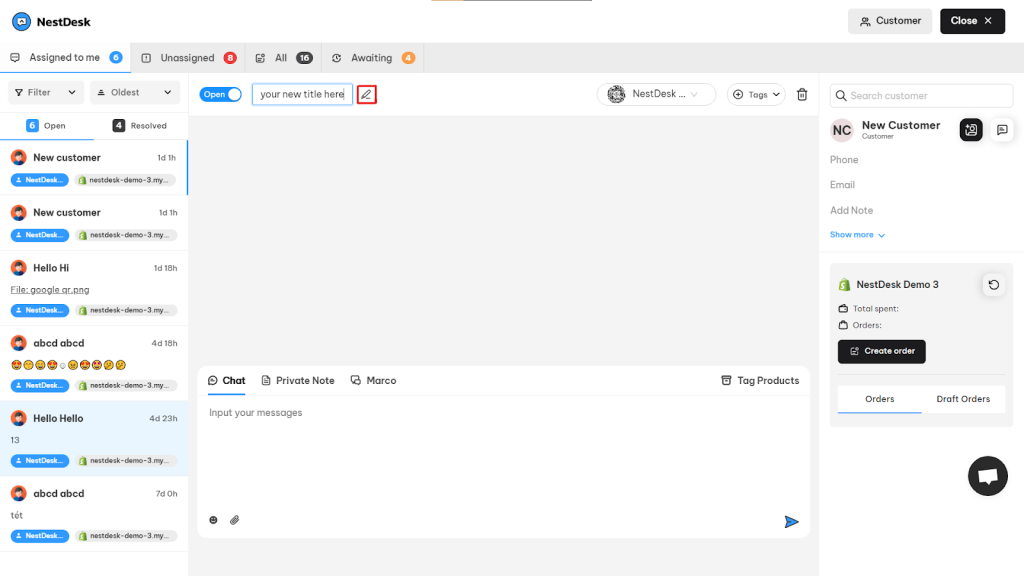Click the refresh icon for NestDesk Demo 3
This screenshot has width=1024, height=576.
pyautogui.click(x=993, y=285)
